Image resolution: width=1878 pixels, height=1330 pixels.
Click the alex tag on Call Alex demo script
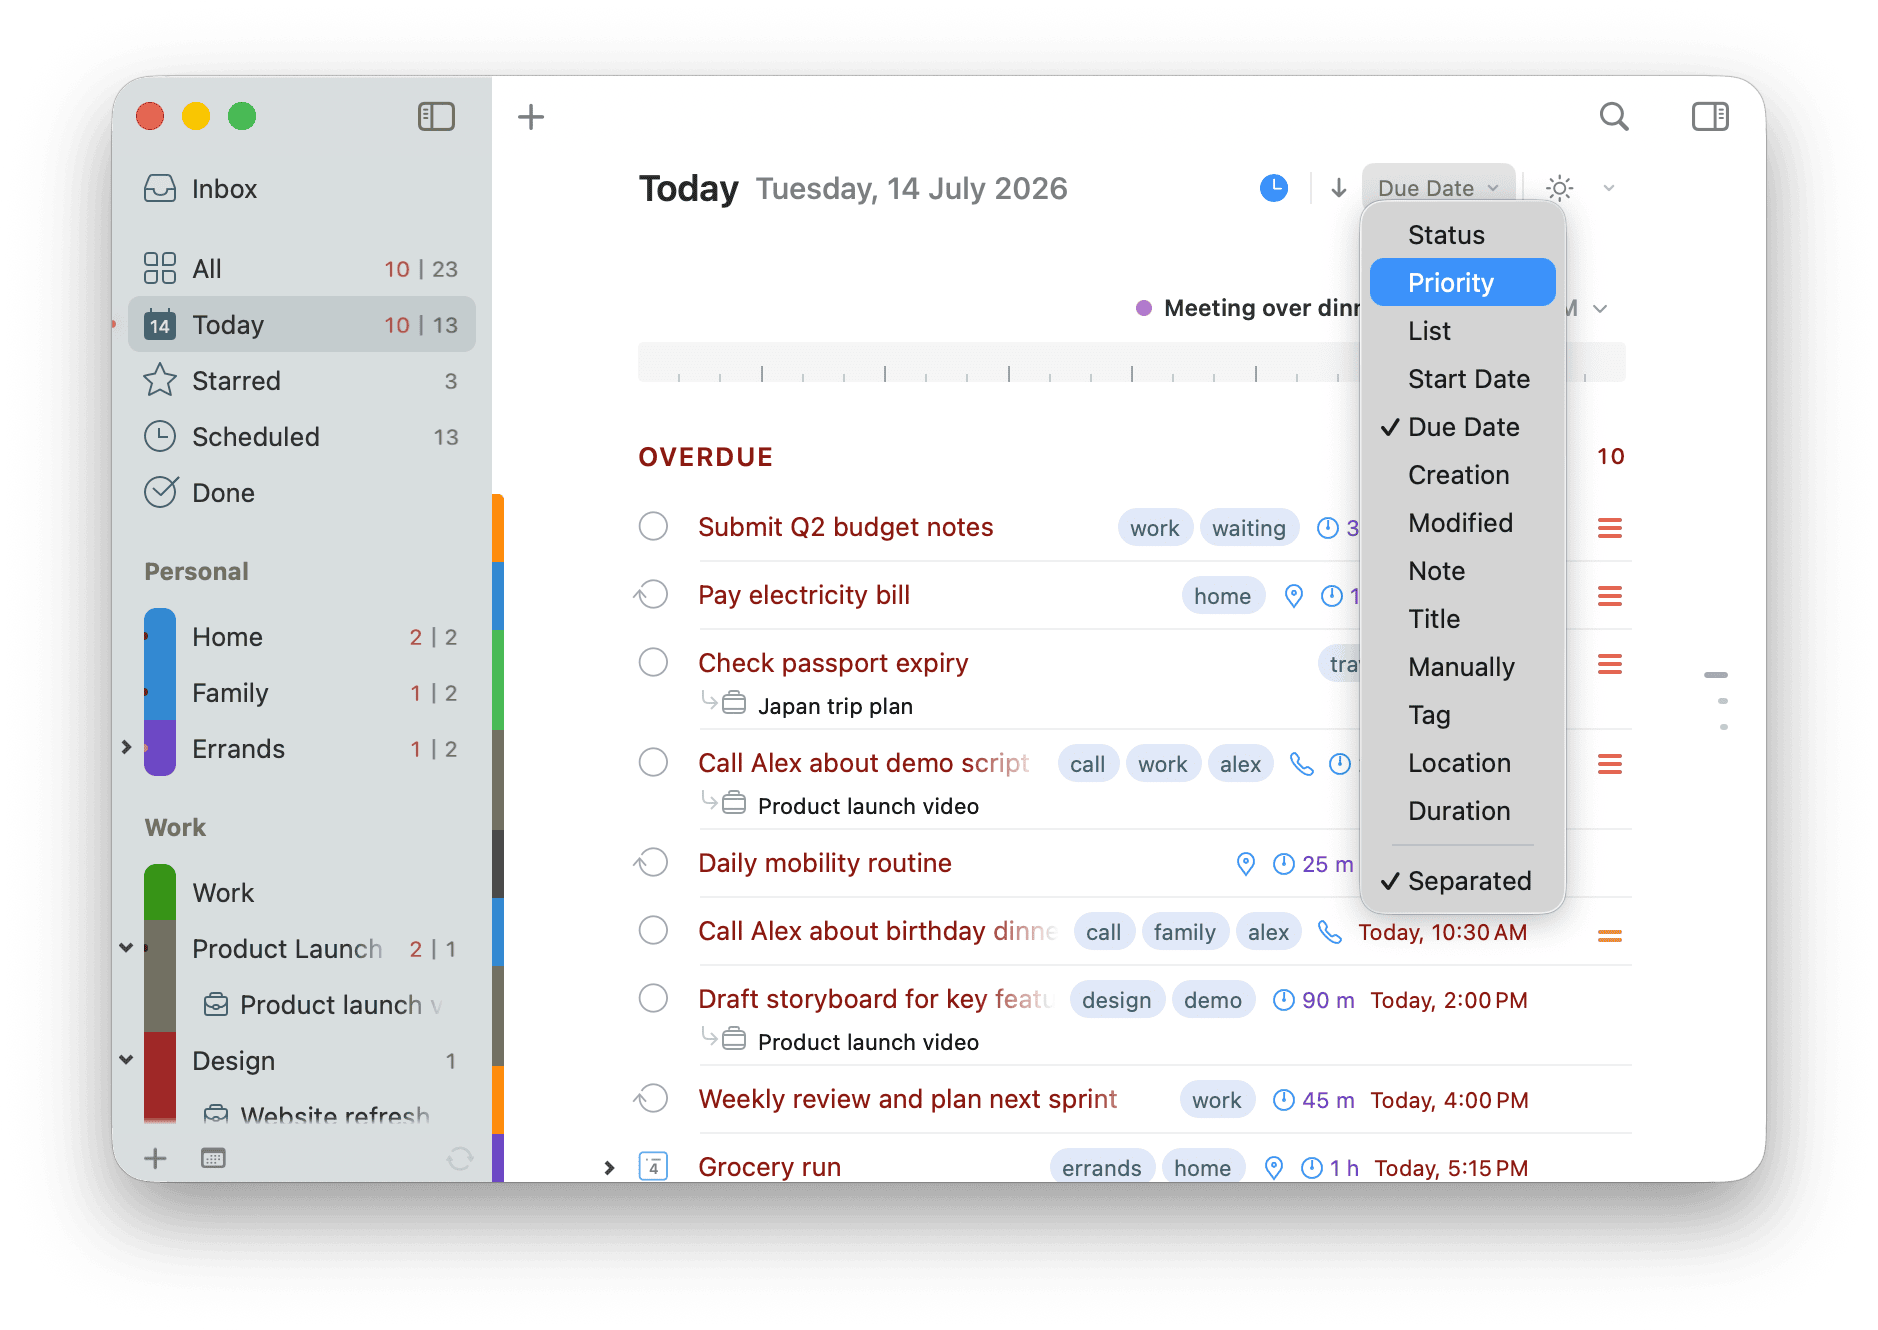point(1240,764)
